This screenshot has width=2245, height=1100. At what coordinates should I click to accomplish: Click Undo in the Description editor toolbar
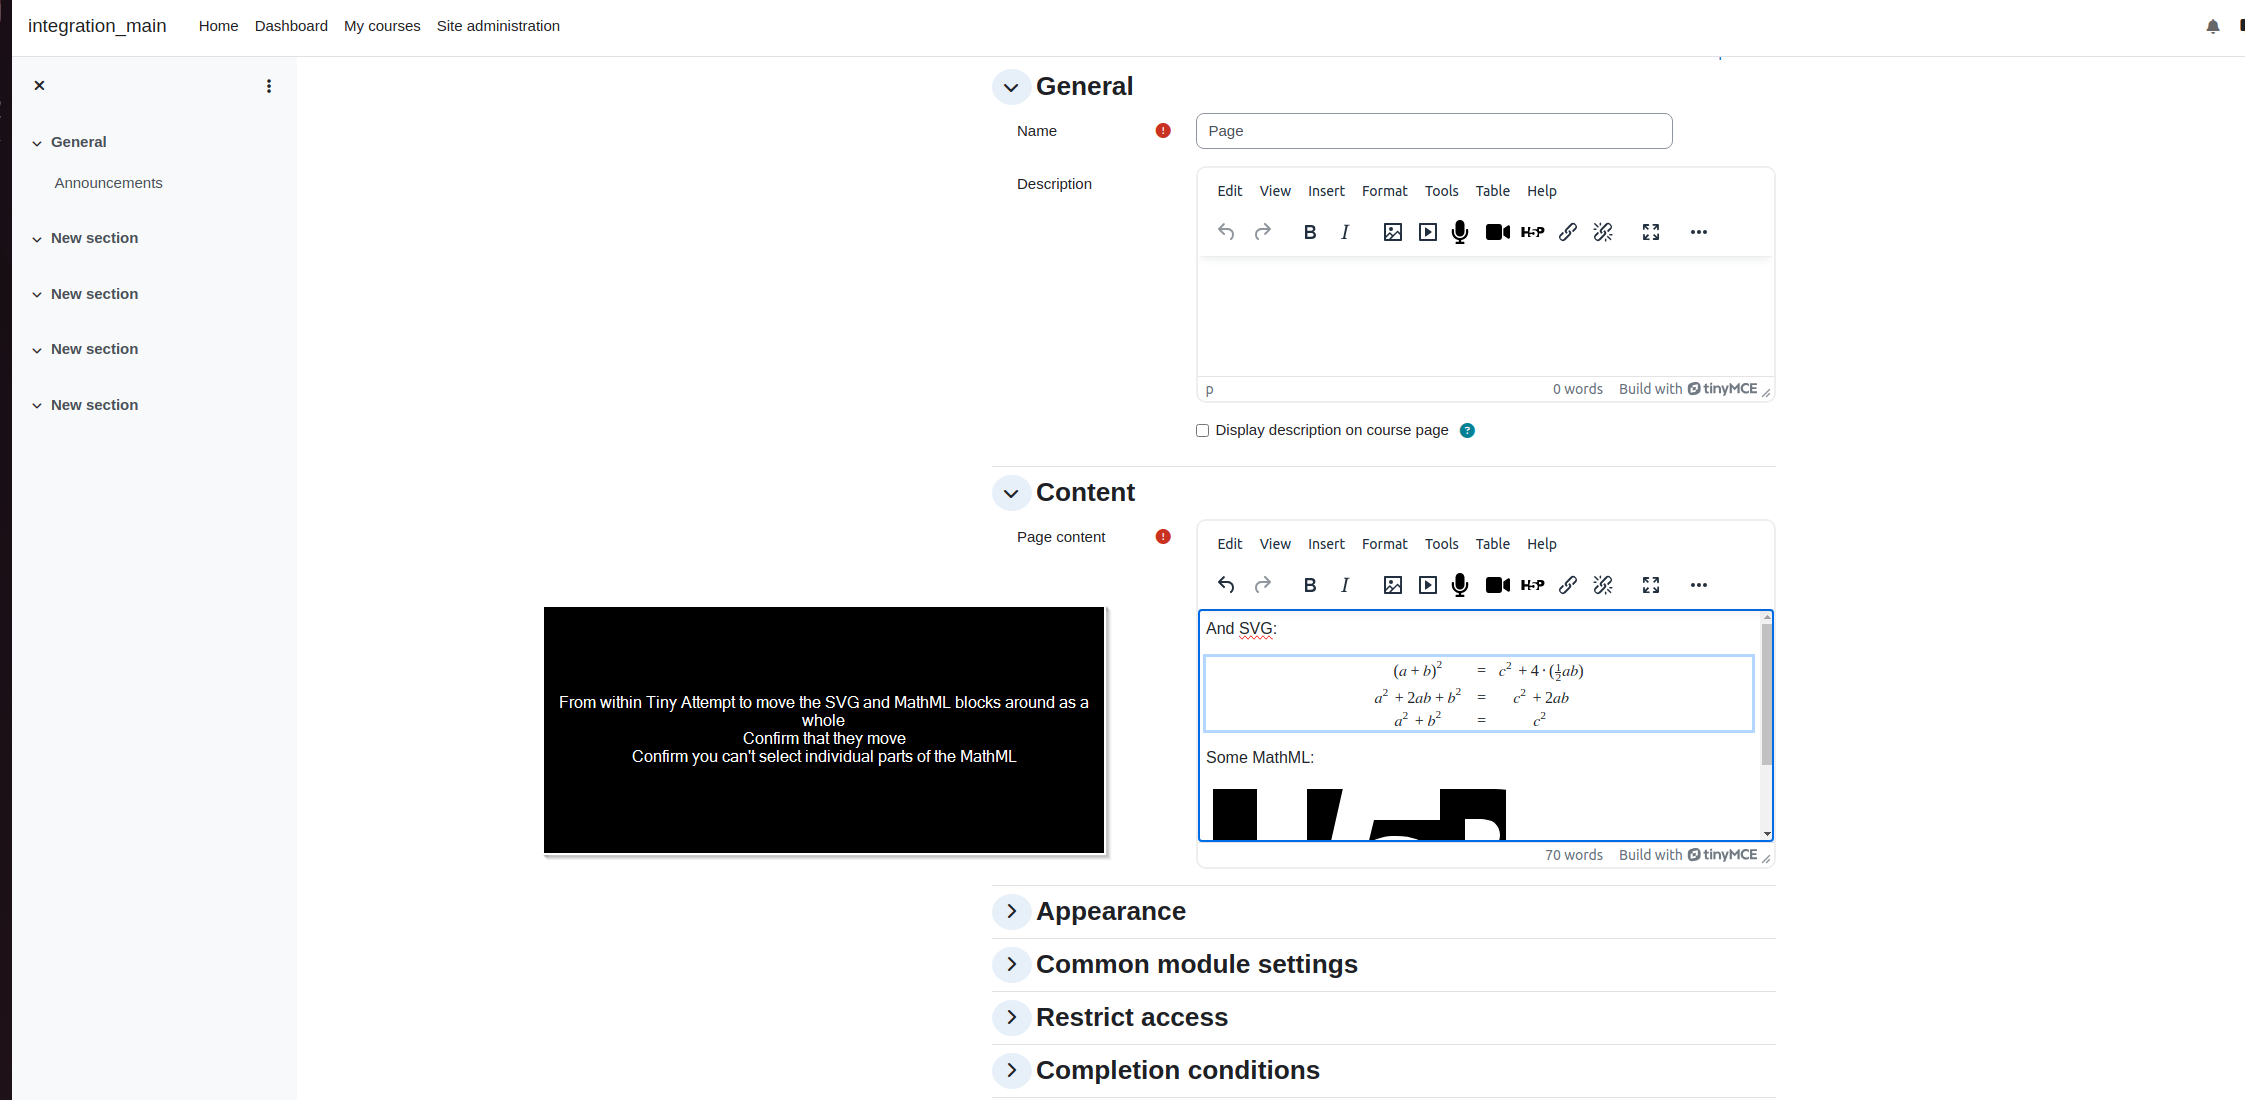[x=1226, y=232]
